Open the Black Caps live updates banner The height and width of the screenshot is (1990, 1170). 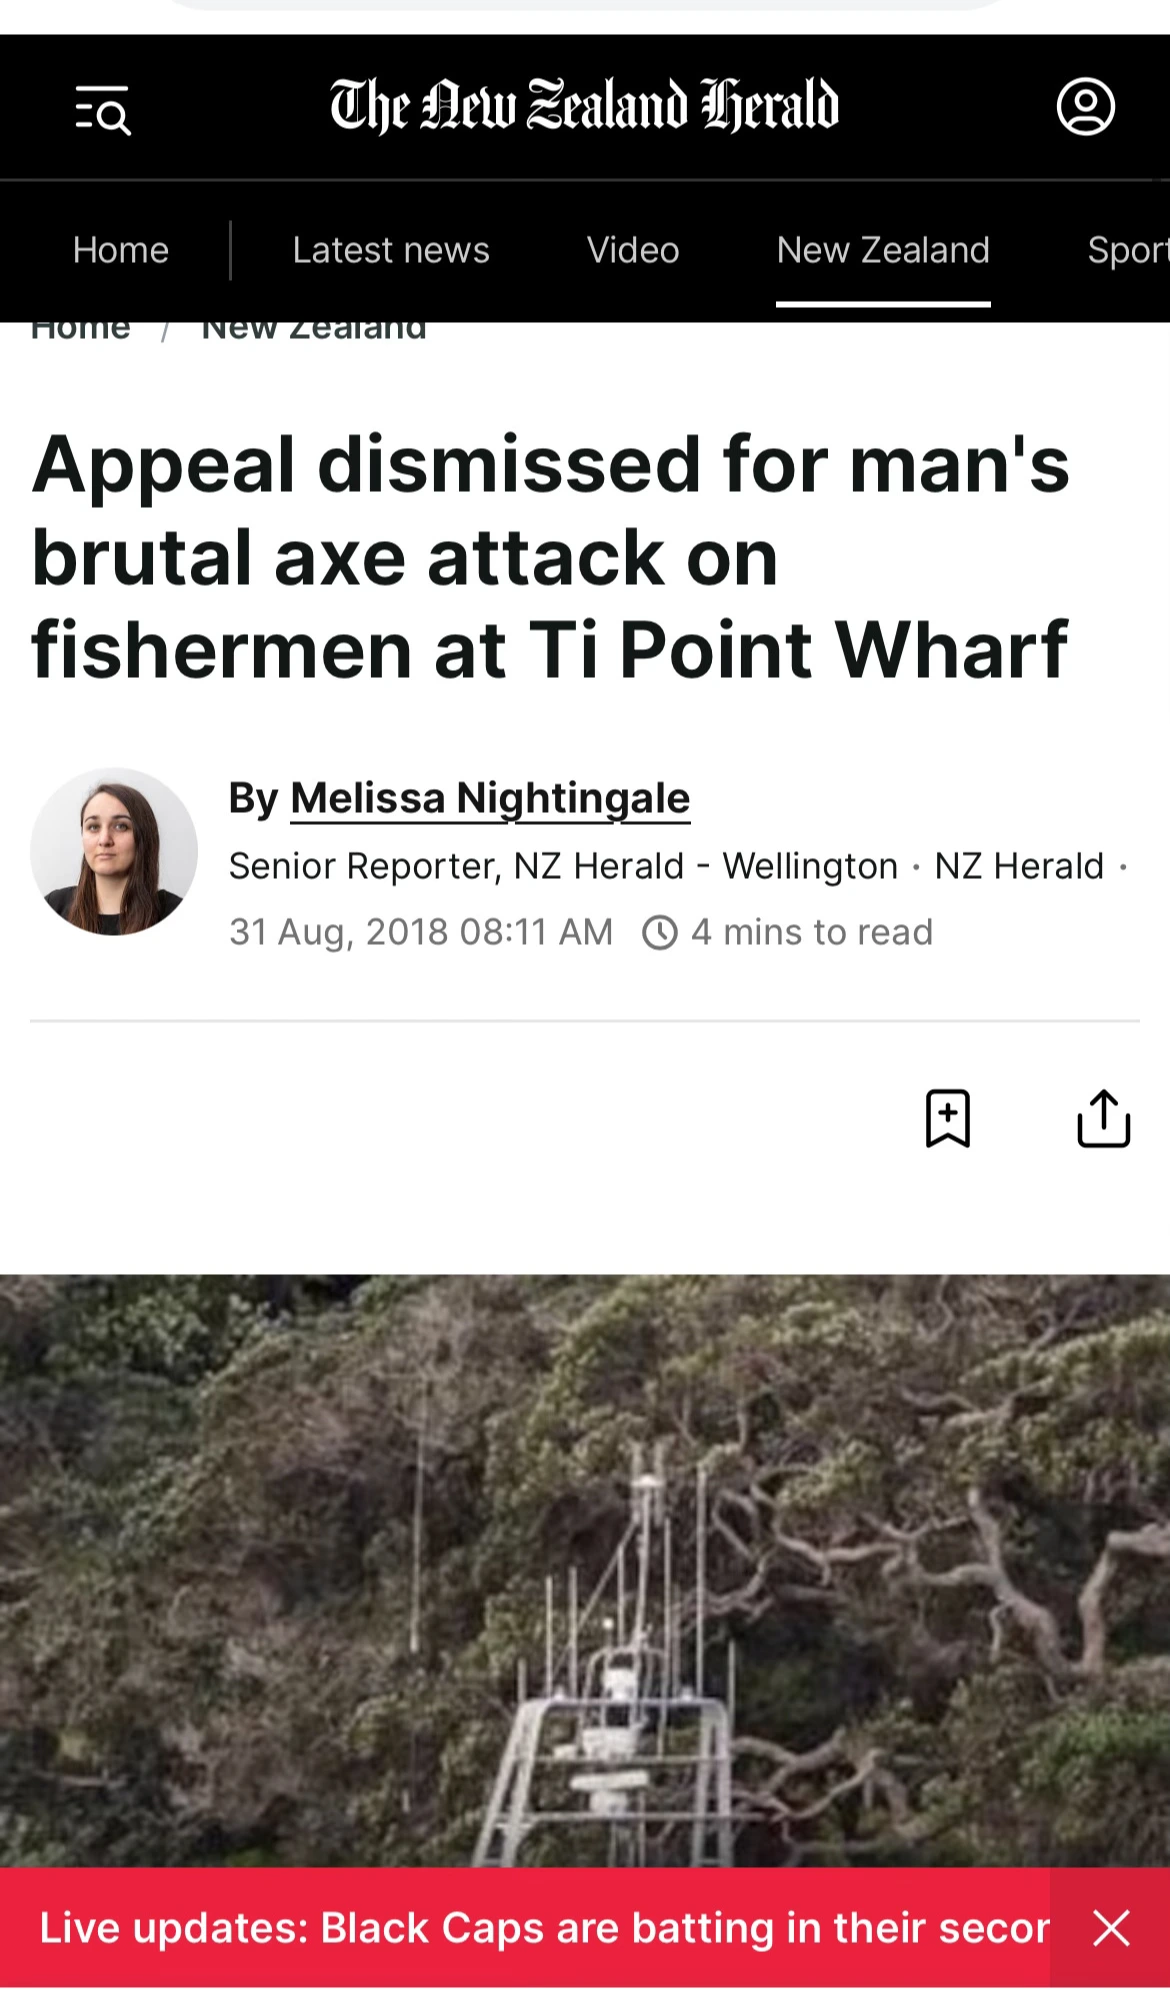coord(544,1927)
